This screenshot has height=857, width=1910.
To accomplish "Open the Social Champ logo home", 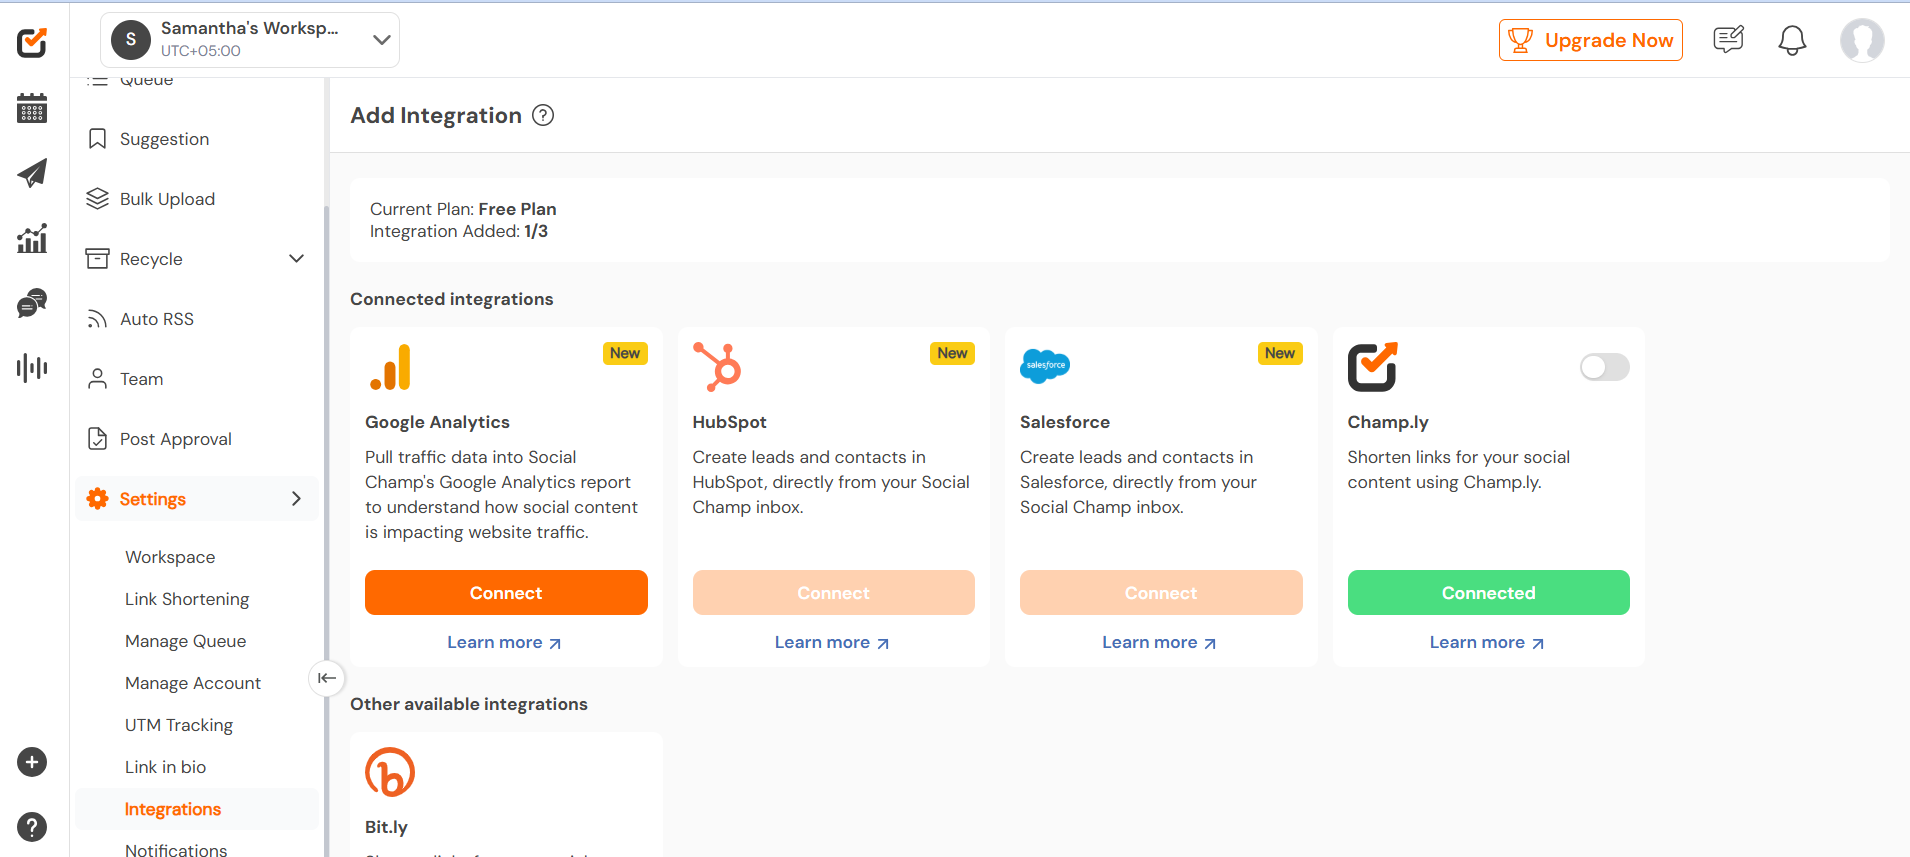I will [32, 42].
